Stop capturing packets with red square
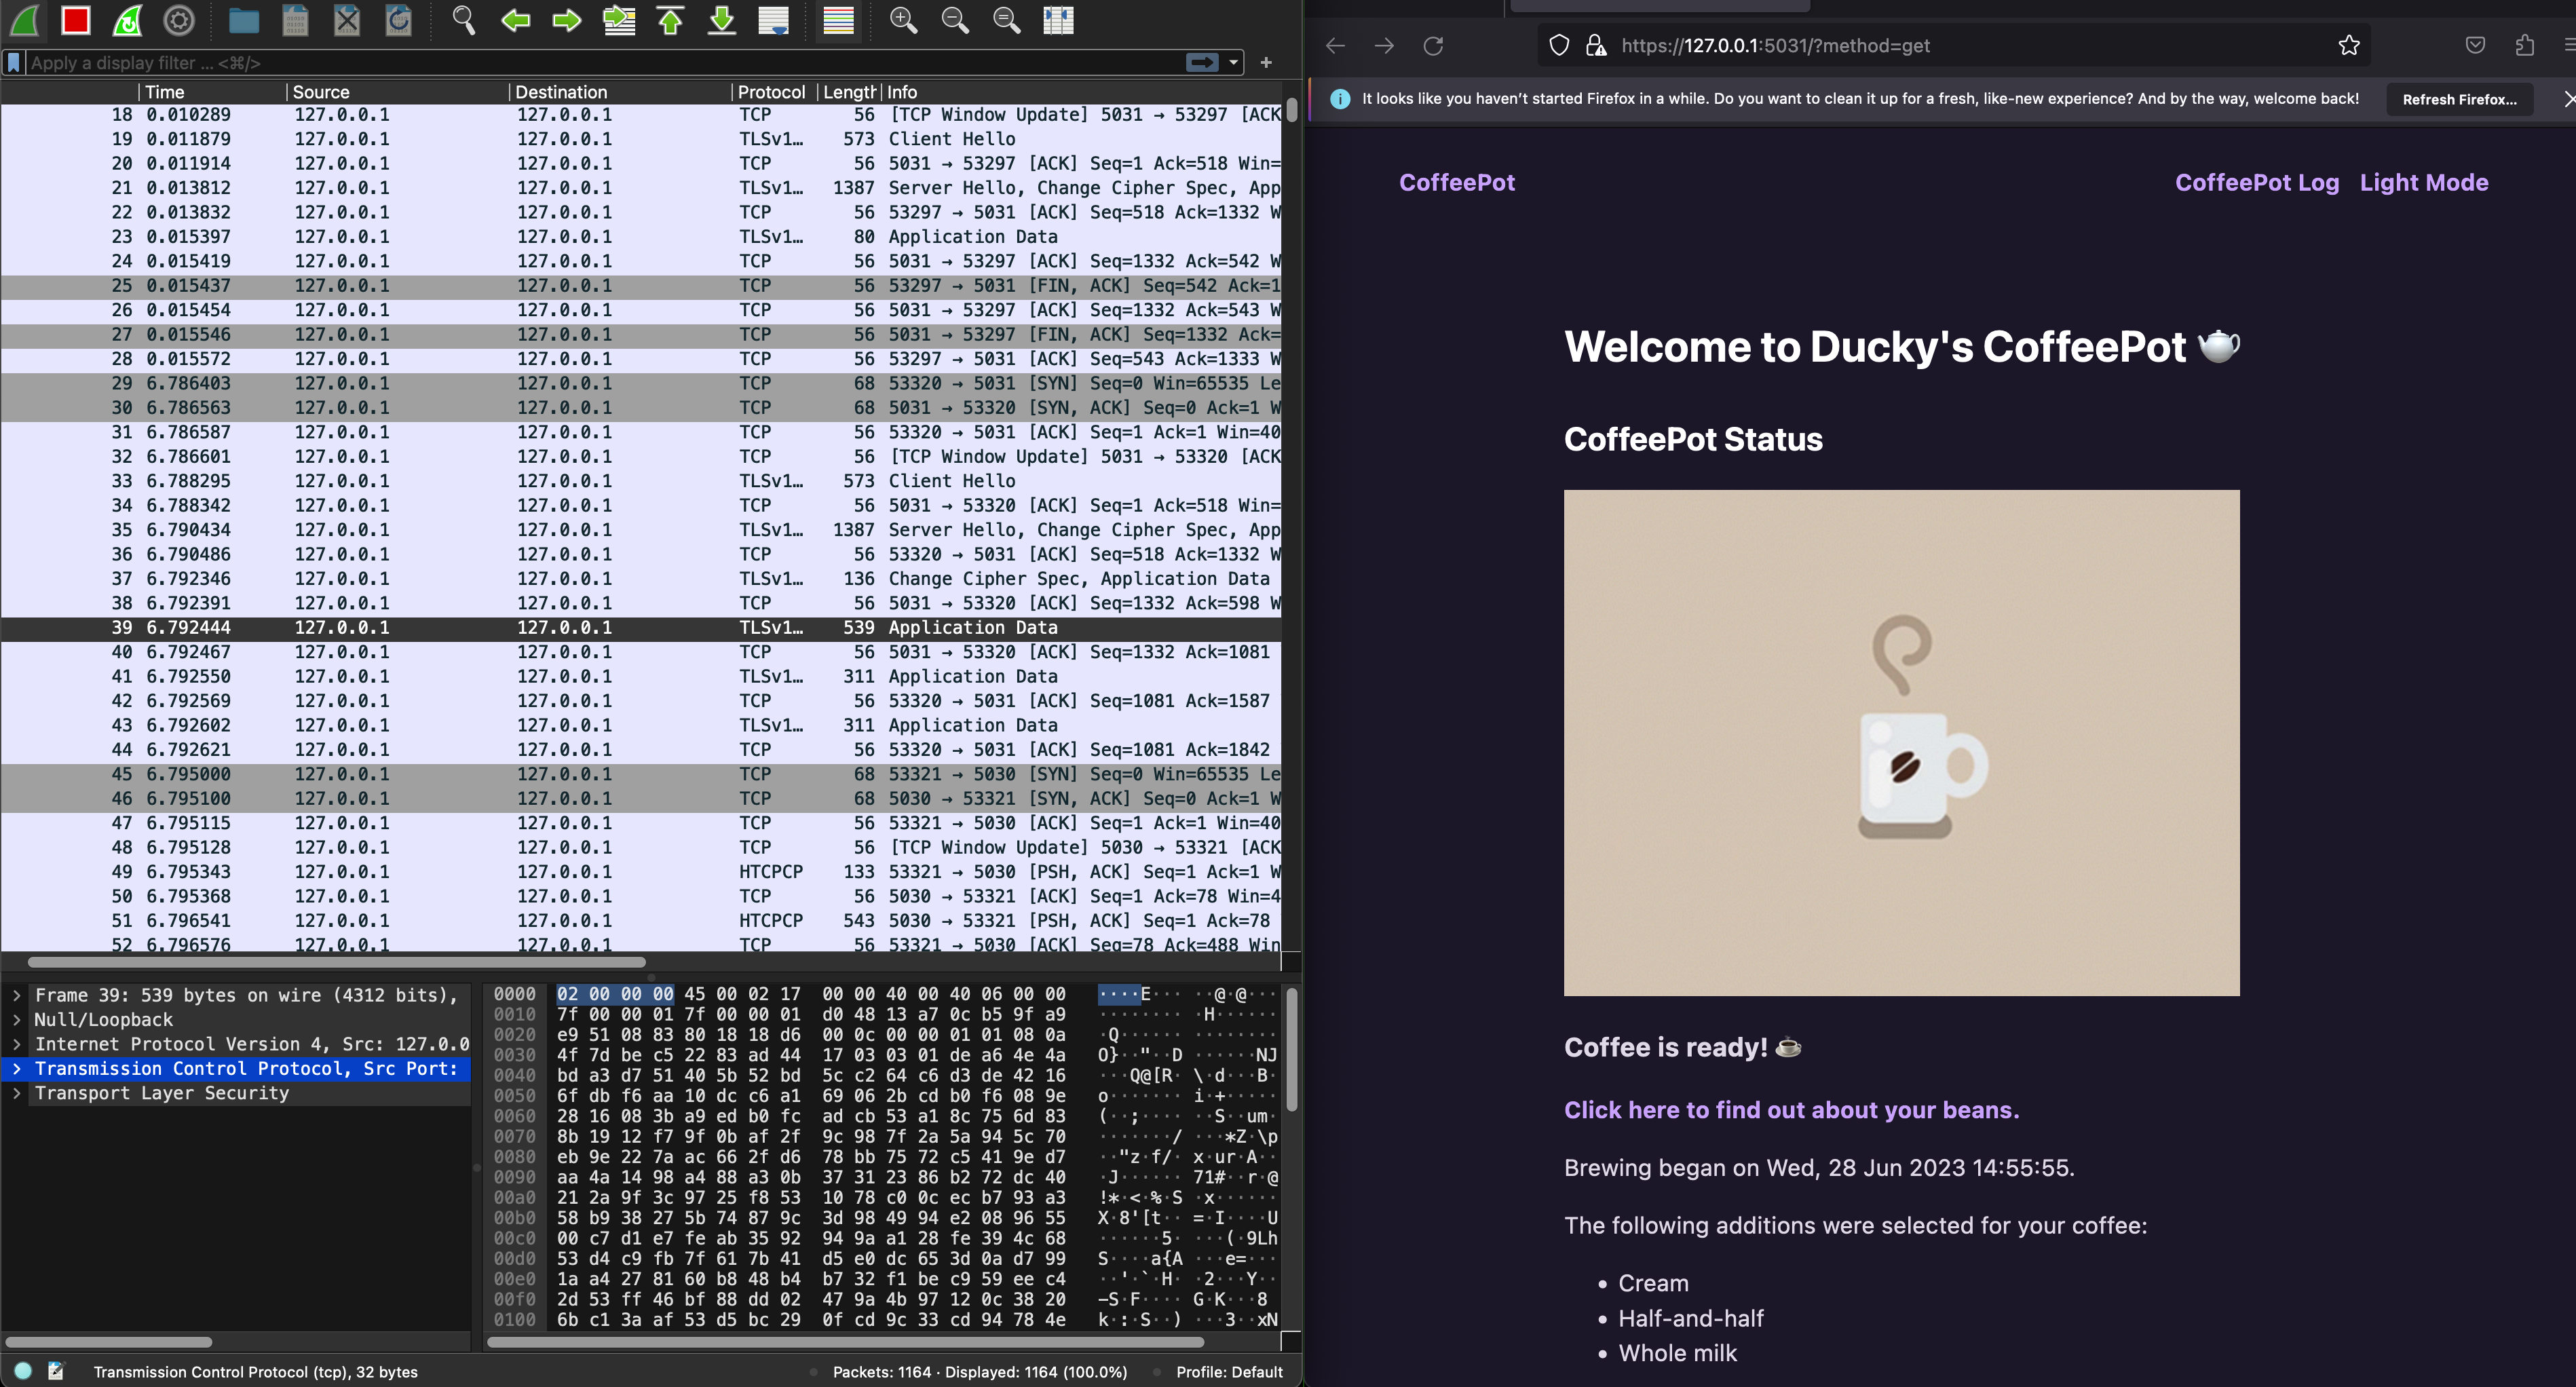 [x=75, y=20]
